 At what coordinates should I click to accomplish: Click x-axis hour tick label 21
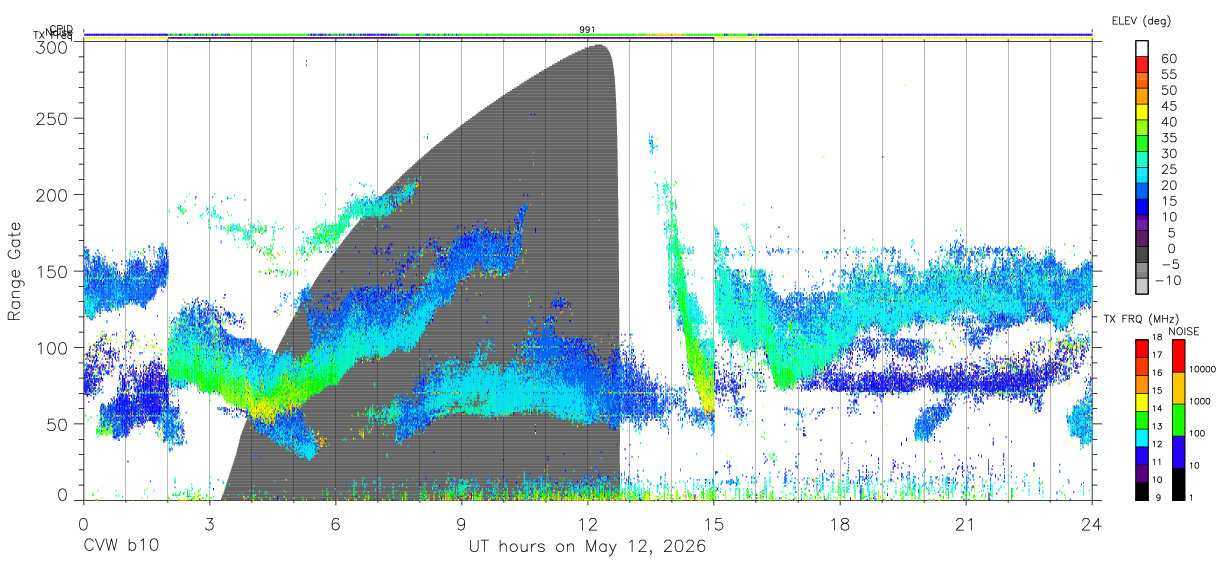point(966,524)
